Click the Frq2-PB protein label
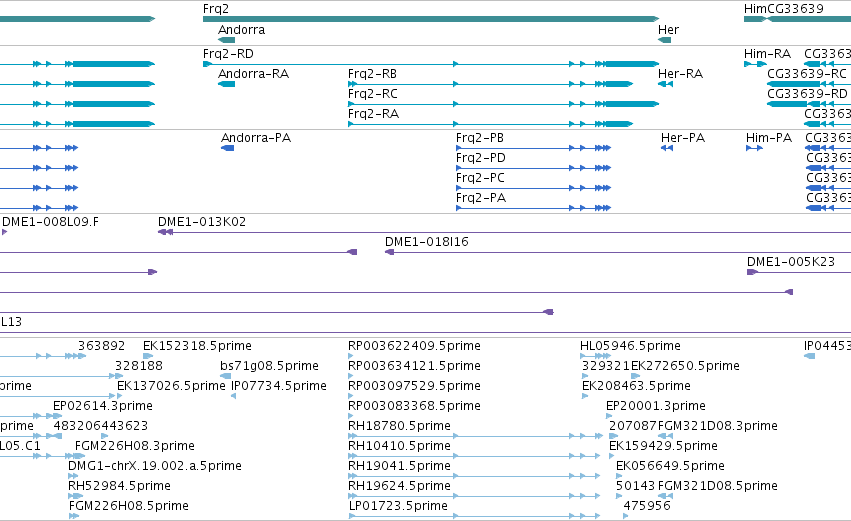Image resolution: width=851 pixels, height=521 pixels. coord(480,138)
